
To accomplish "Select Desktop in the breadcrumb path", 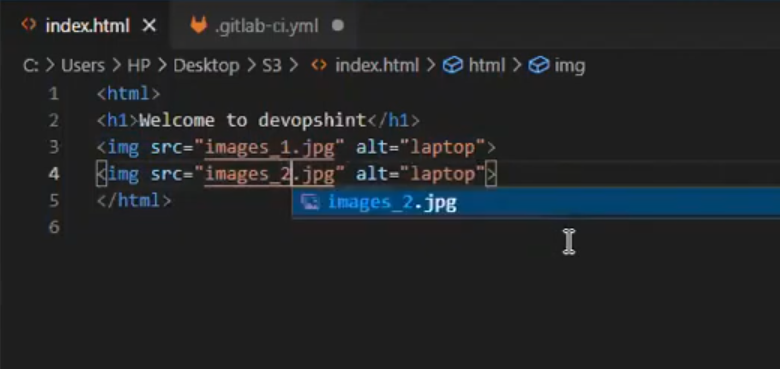I will pyautogui.click(x=206, y=66).
